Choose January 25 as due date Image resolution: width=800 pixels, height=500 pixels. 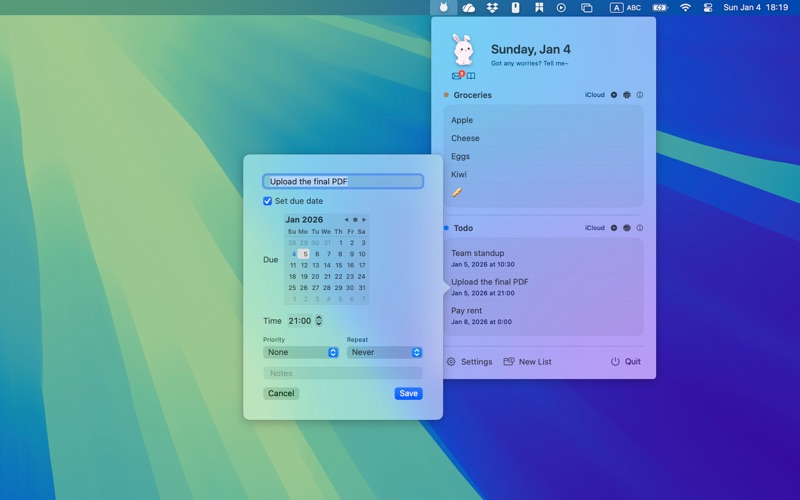[292, 288]
